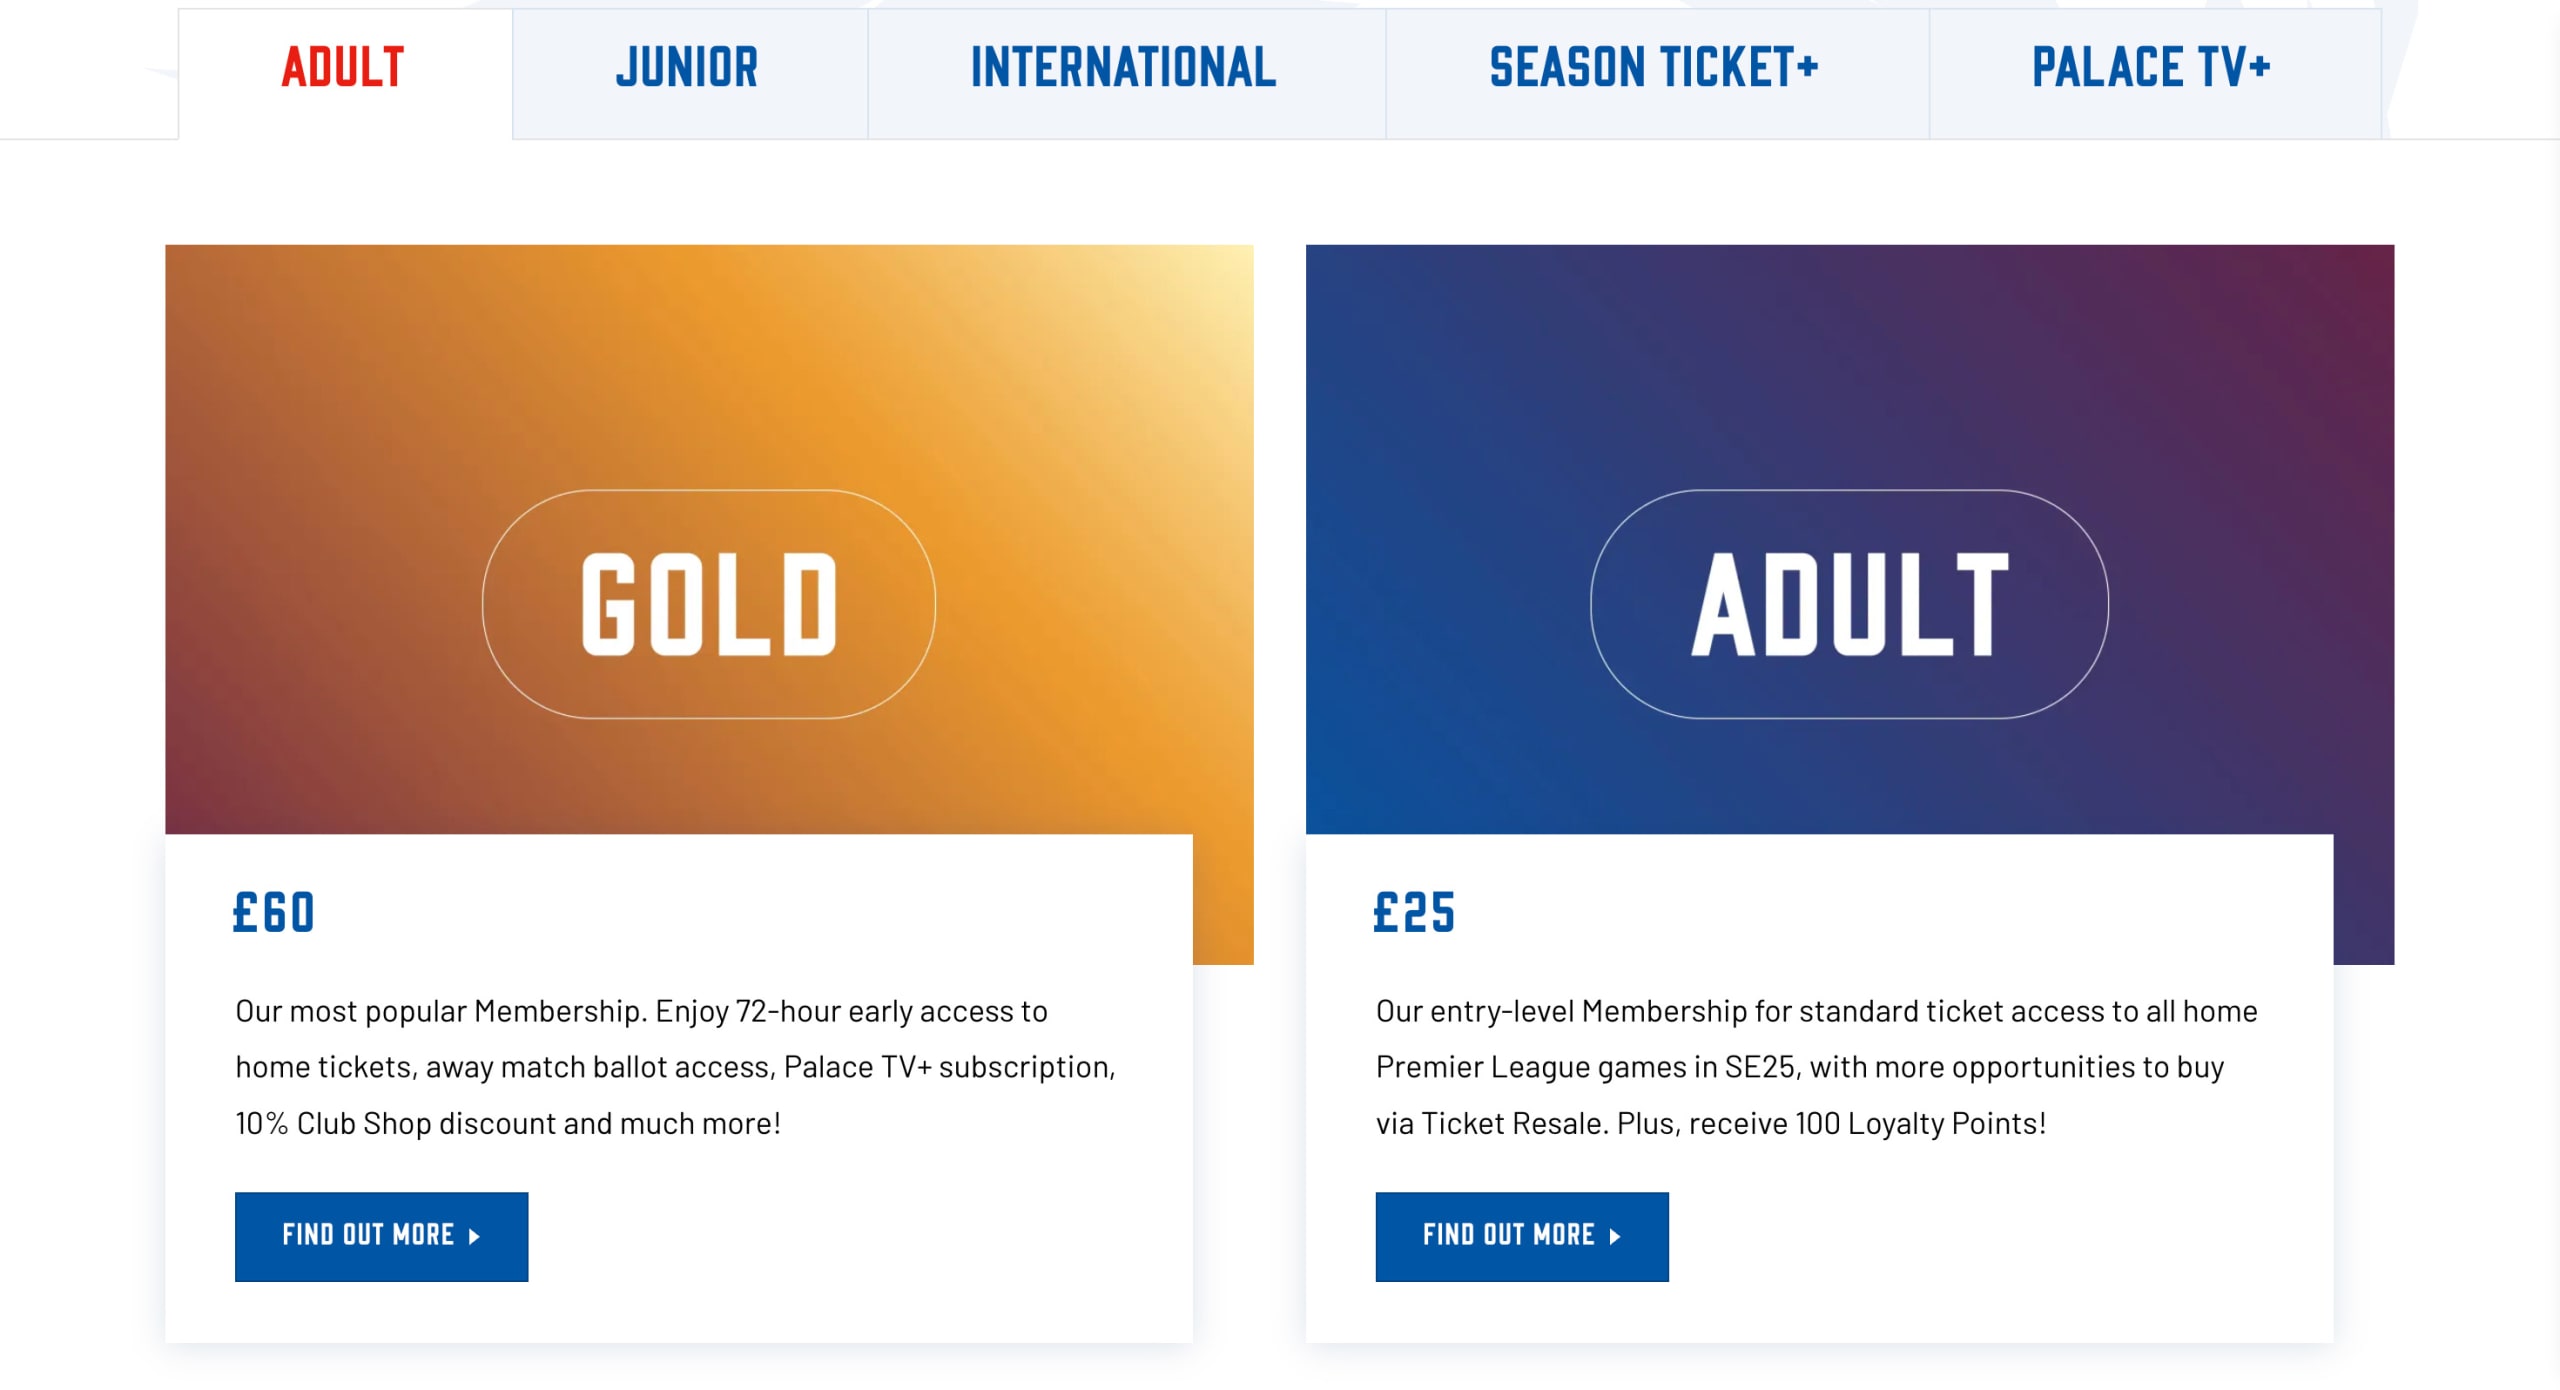Click the ADULT pill badge on the blue banner
The image size is (2560, 1390).
[x=1849, y=604]
